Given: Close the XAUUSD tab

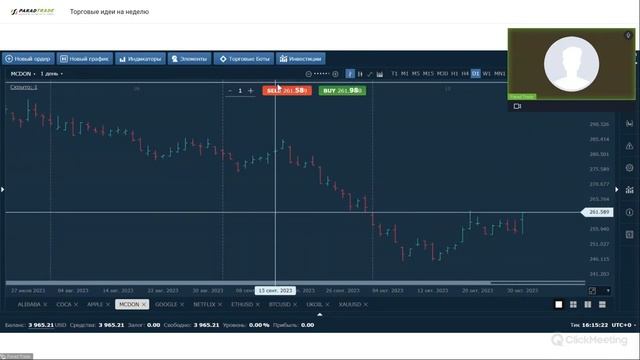Looking at the screenshot, I should click(x=366, y=304).
